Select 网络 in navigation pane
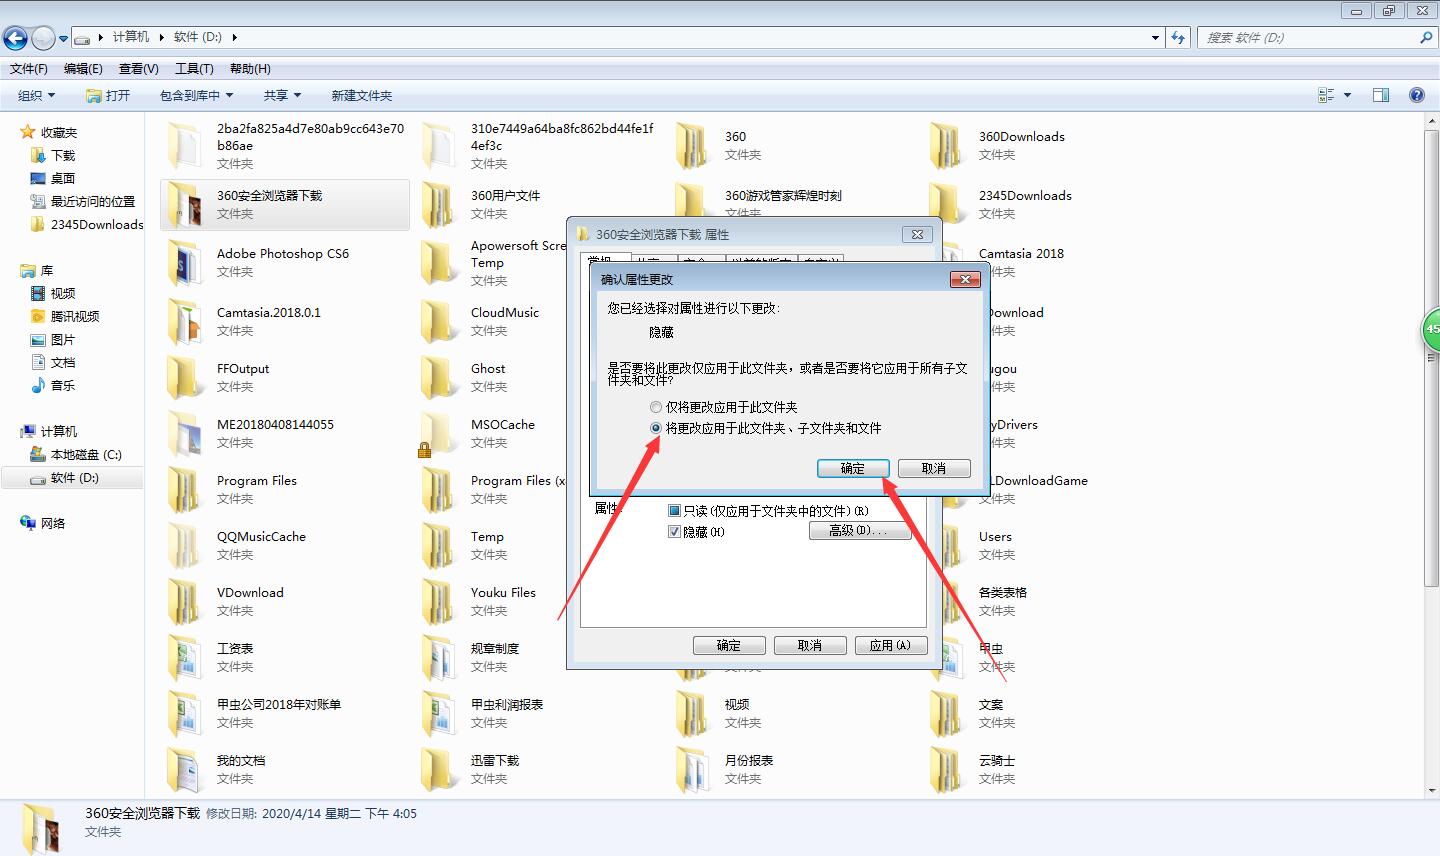This screenshot has width=1440, height=856. (x=42, y=523)
